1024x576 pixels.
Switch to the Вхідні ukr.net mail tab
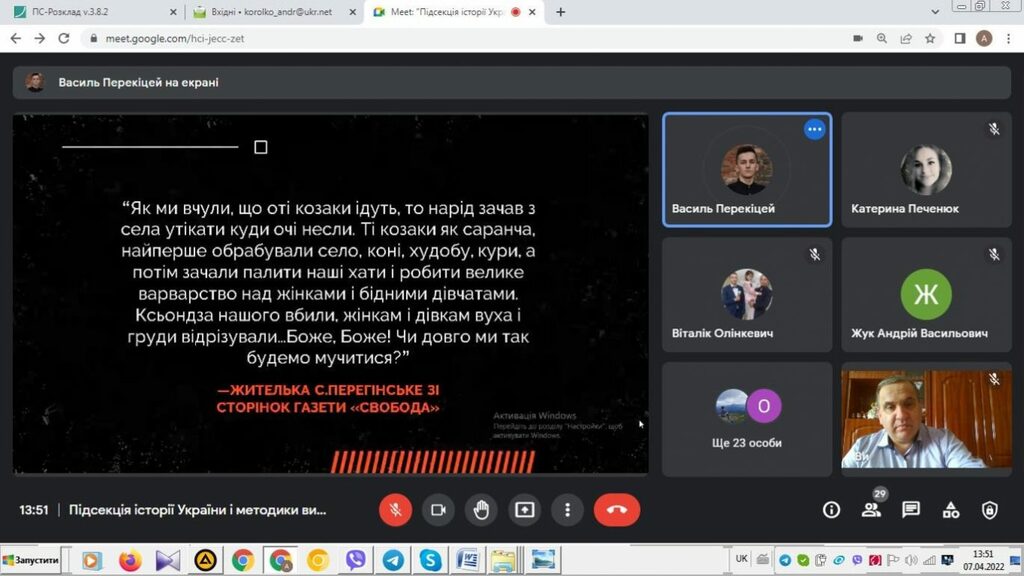tap(270, 12)
